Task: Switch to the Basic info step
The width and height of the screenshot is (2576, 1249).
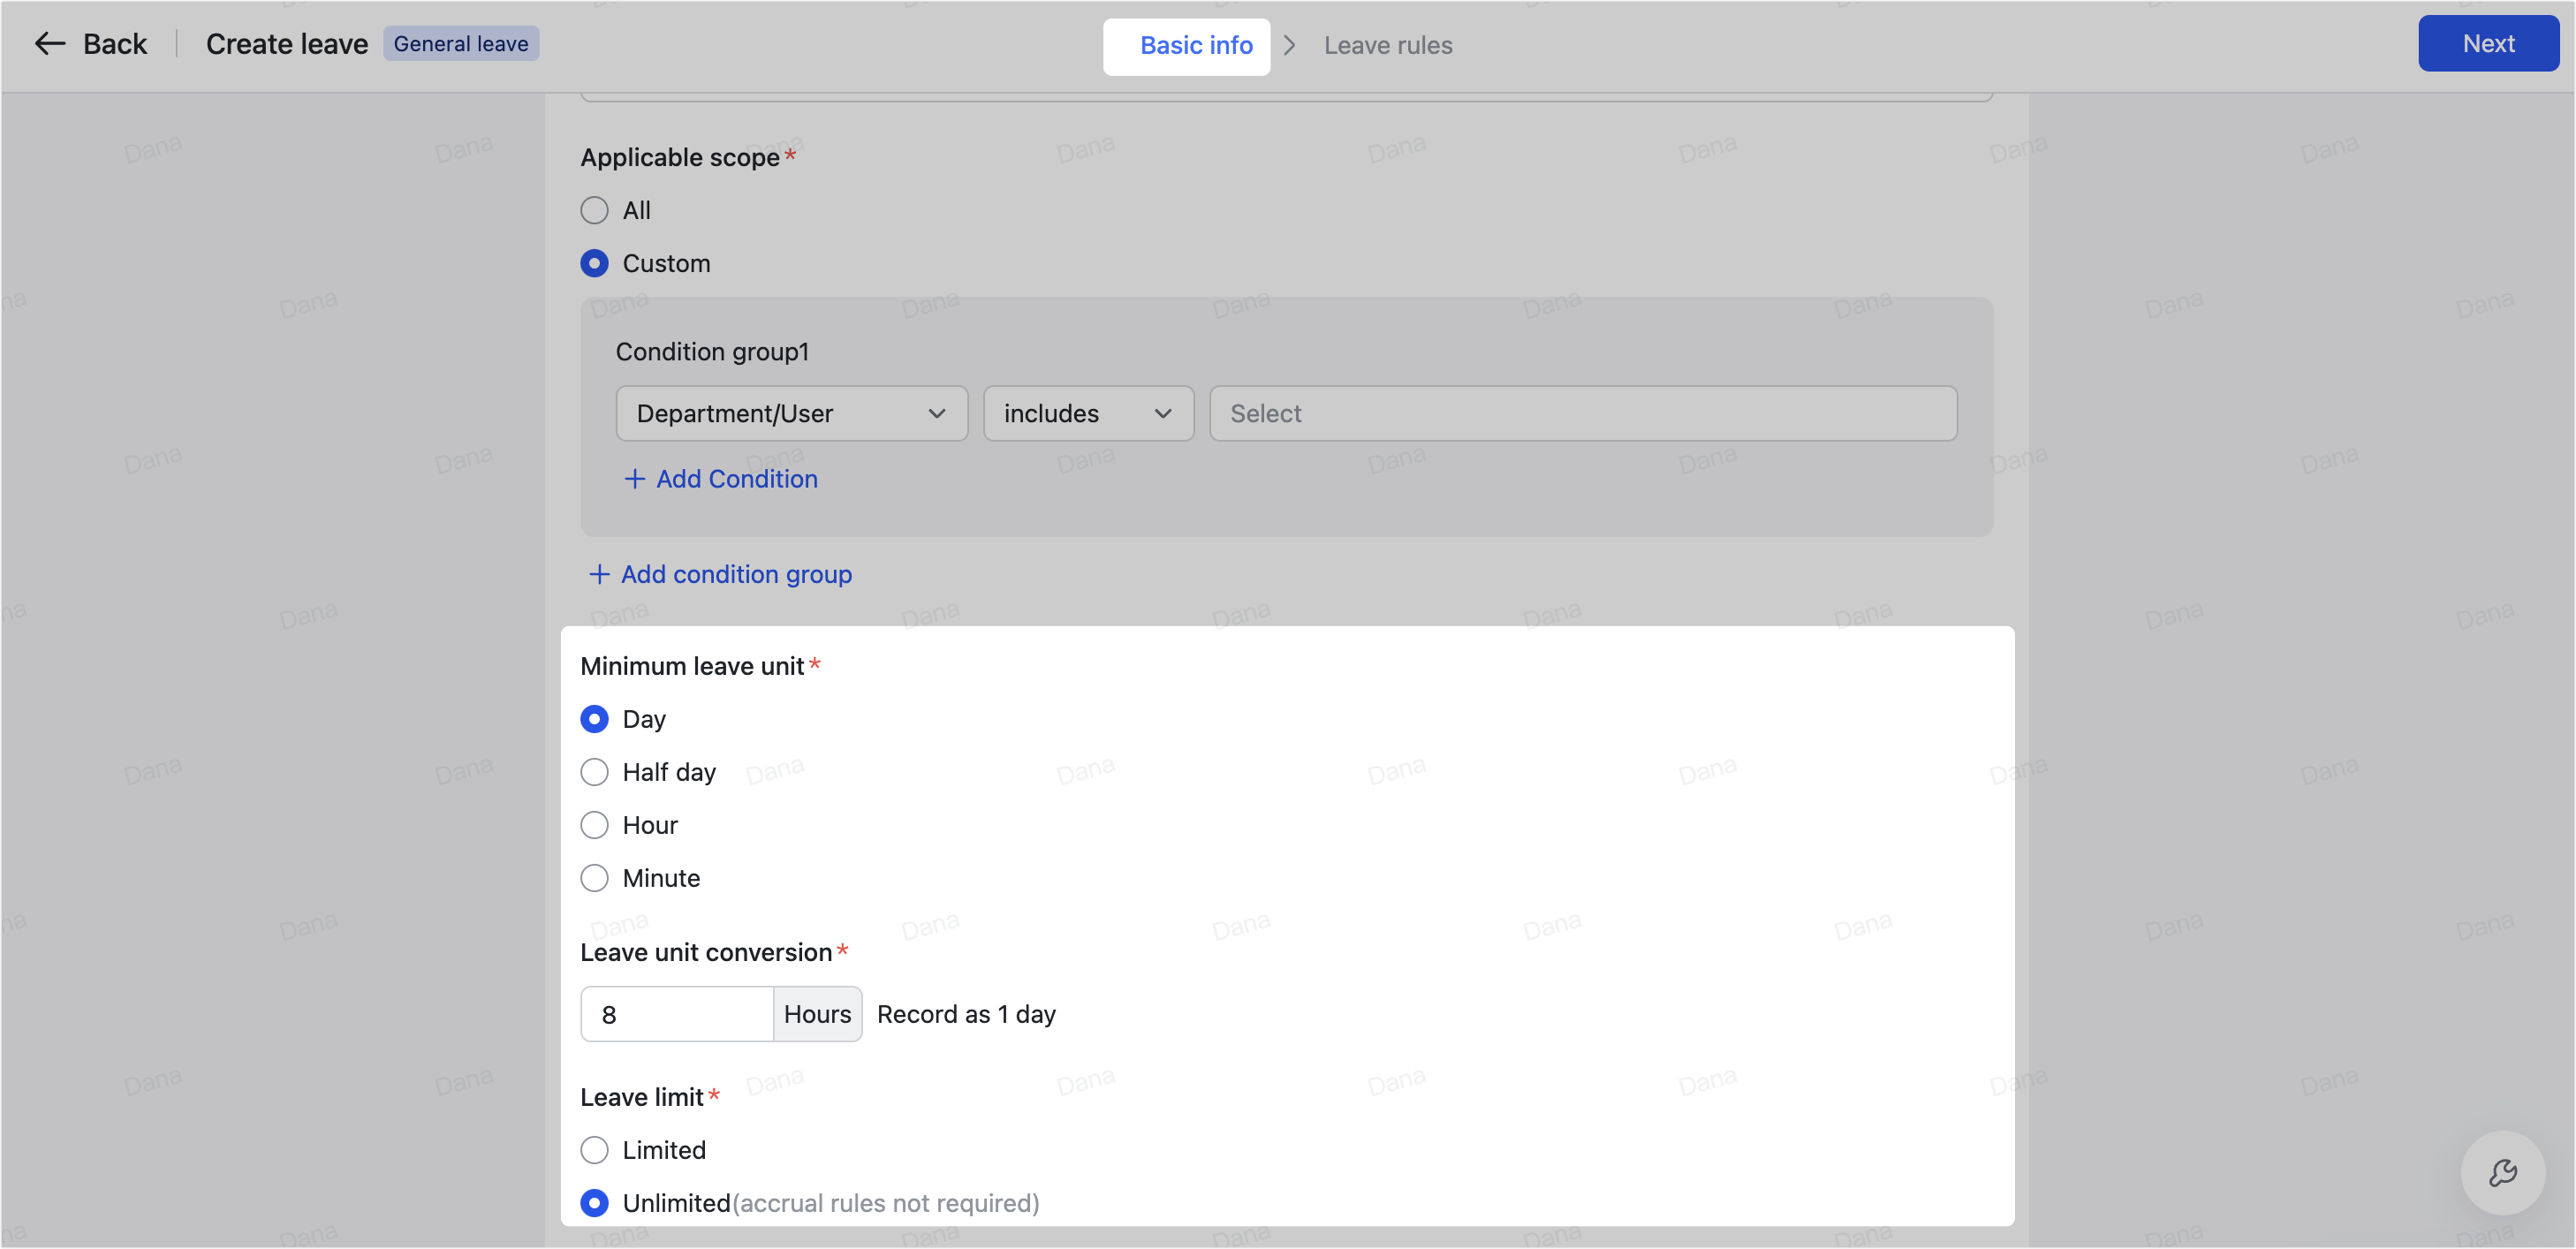Action: pos(1195,46)
